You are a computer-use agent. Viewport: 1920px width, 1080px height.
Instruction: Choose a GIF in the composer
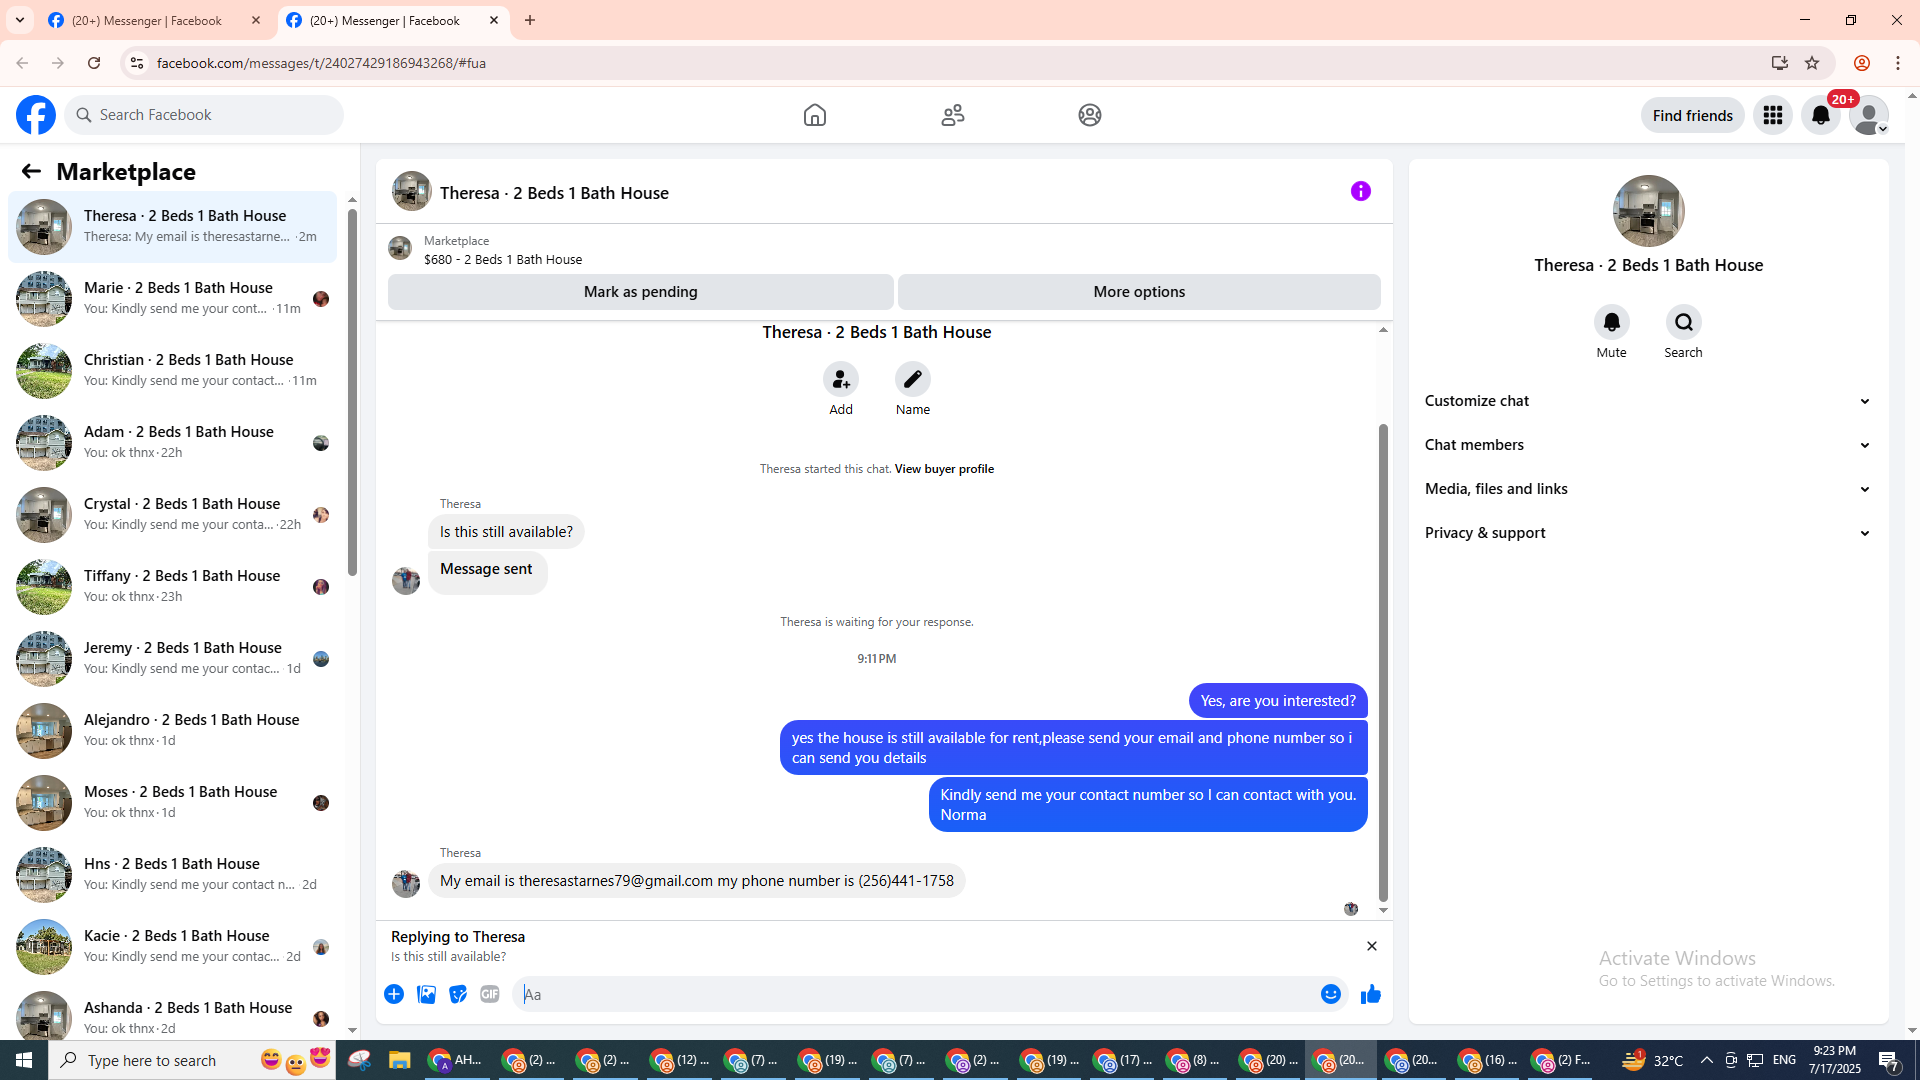coord(490,994)
